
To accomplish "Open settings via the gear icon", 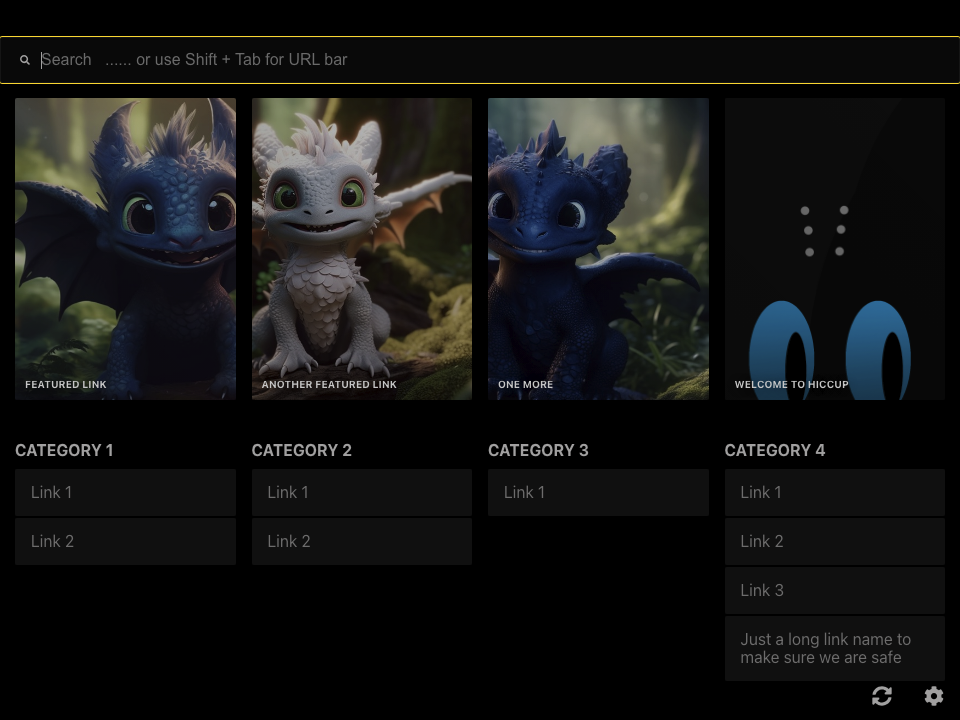I will [x=934, y=696].
